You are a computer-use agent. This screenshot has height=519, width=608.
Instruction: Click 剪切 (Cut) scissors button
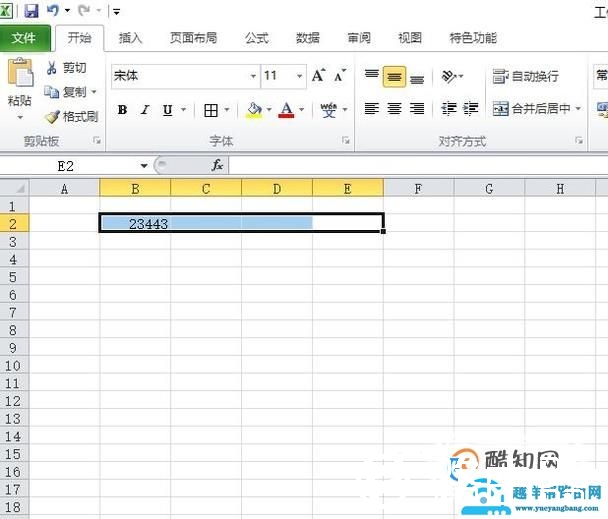[67, 68]
